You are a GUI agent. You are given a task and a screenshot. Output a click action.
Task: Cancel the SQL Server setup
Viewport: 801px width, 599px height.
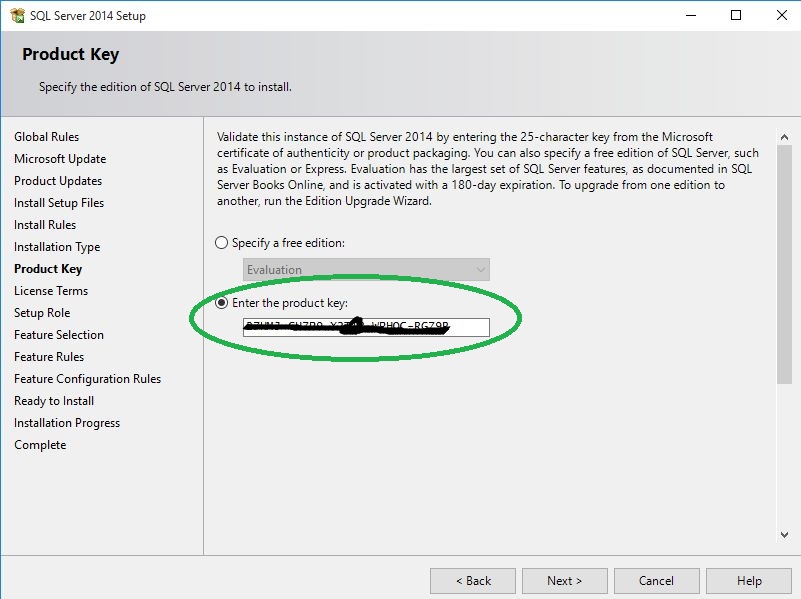[x=656, y=581]
